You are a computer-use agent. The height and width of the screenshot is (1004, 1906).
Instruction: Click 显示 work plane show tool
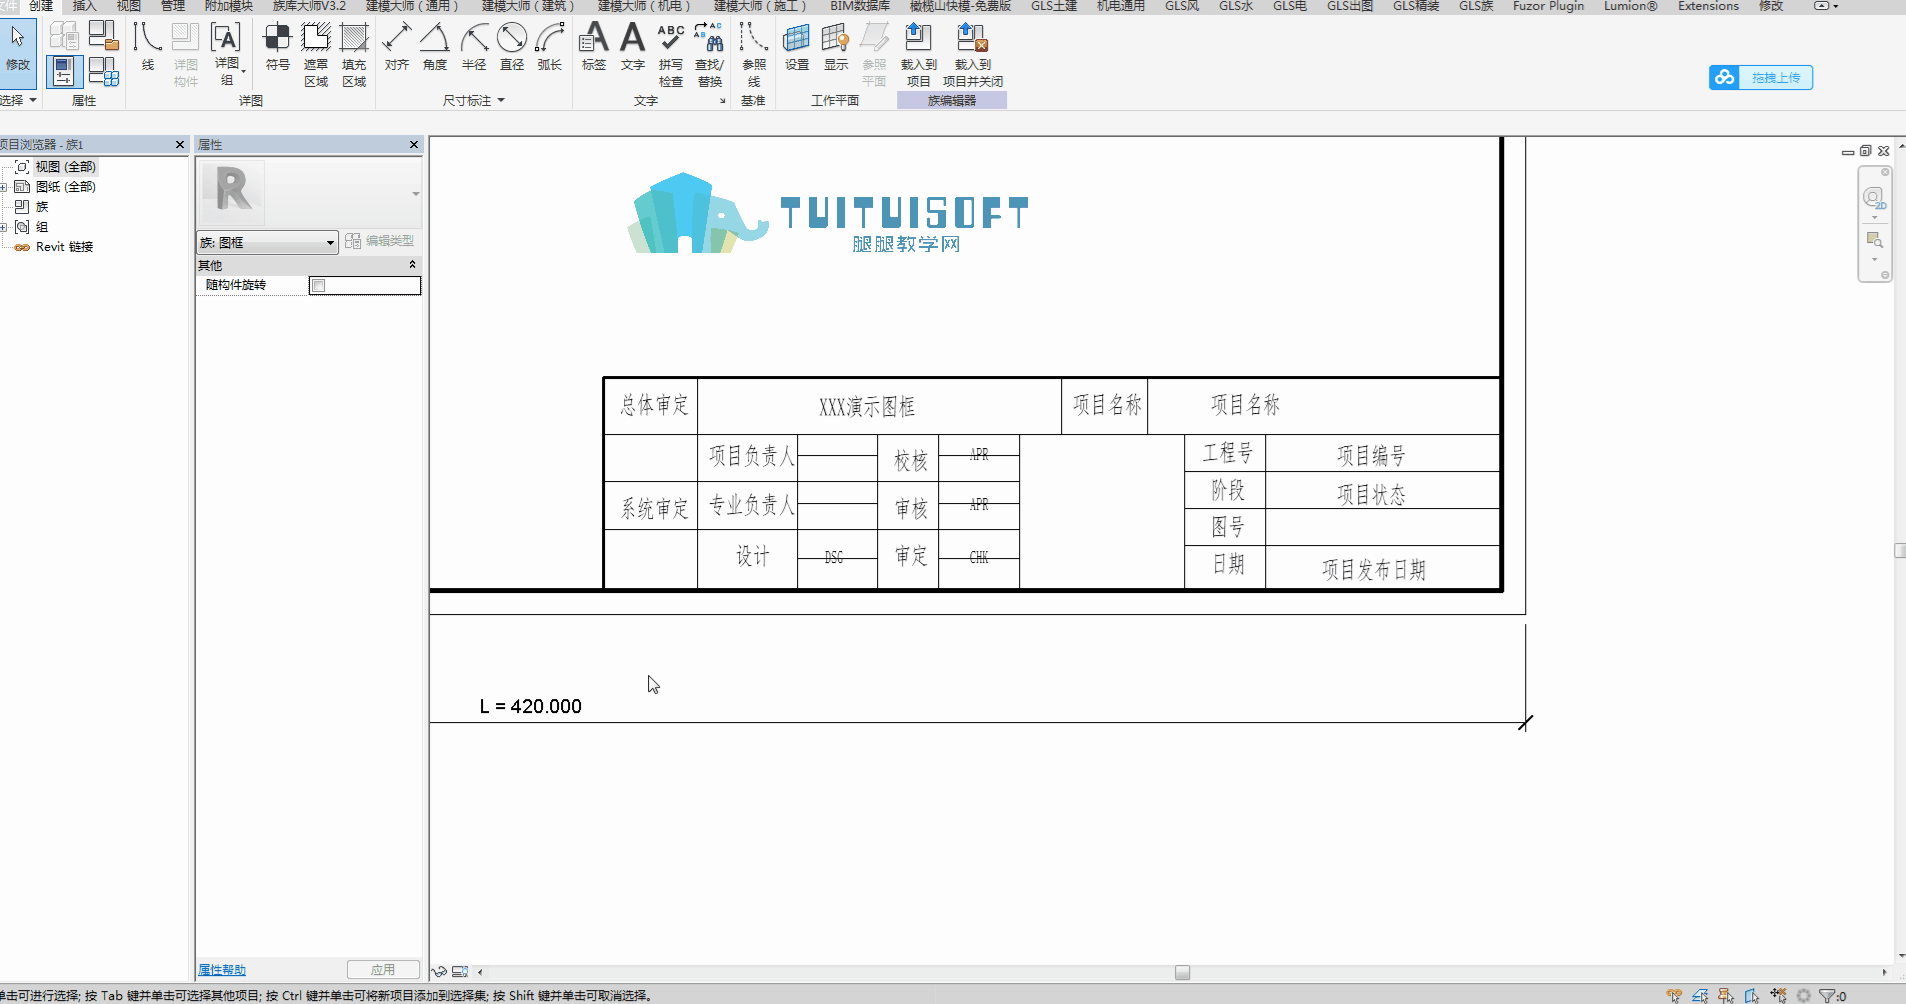(x=836, y=48)
